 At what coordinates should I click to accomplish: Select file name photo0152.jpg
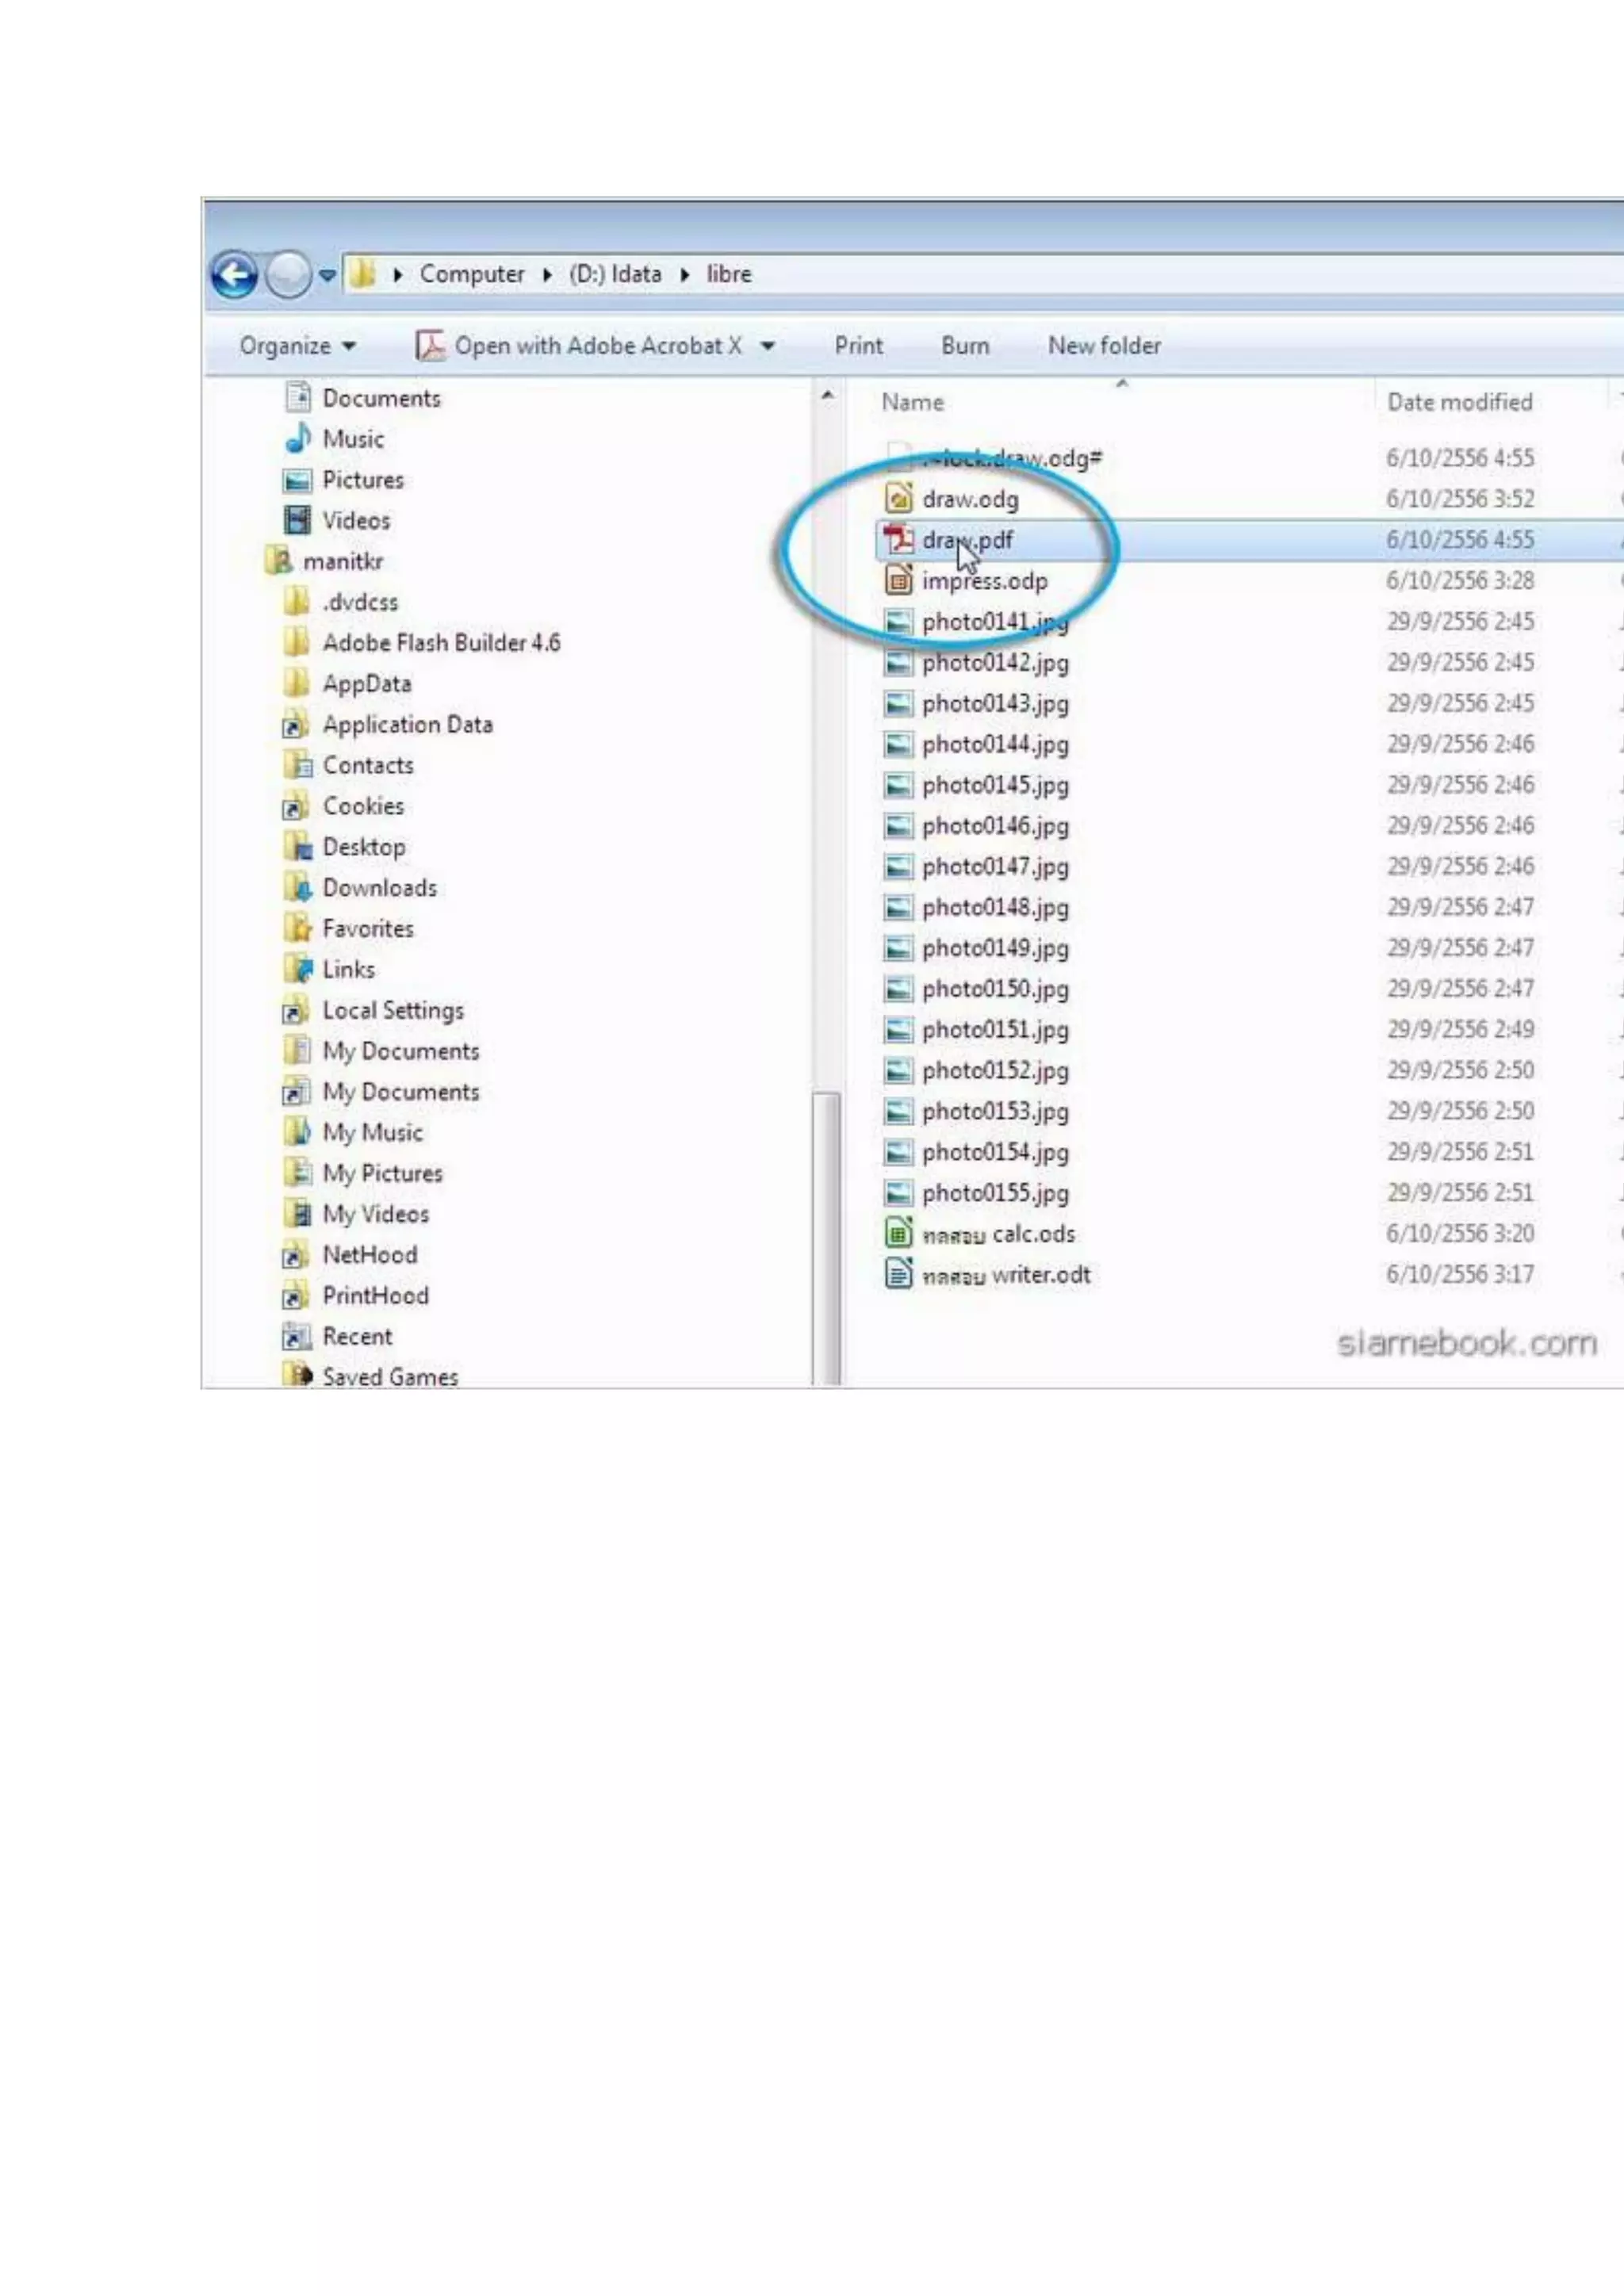(x=995, y=1071)
